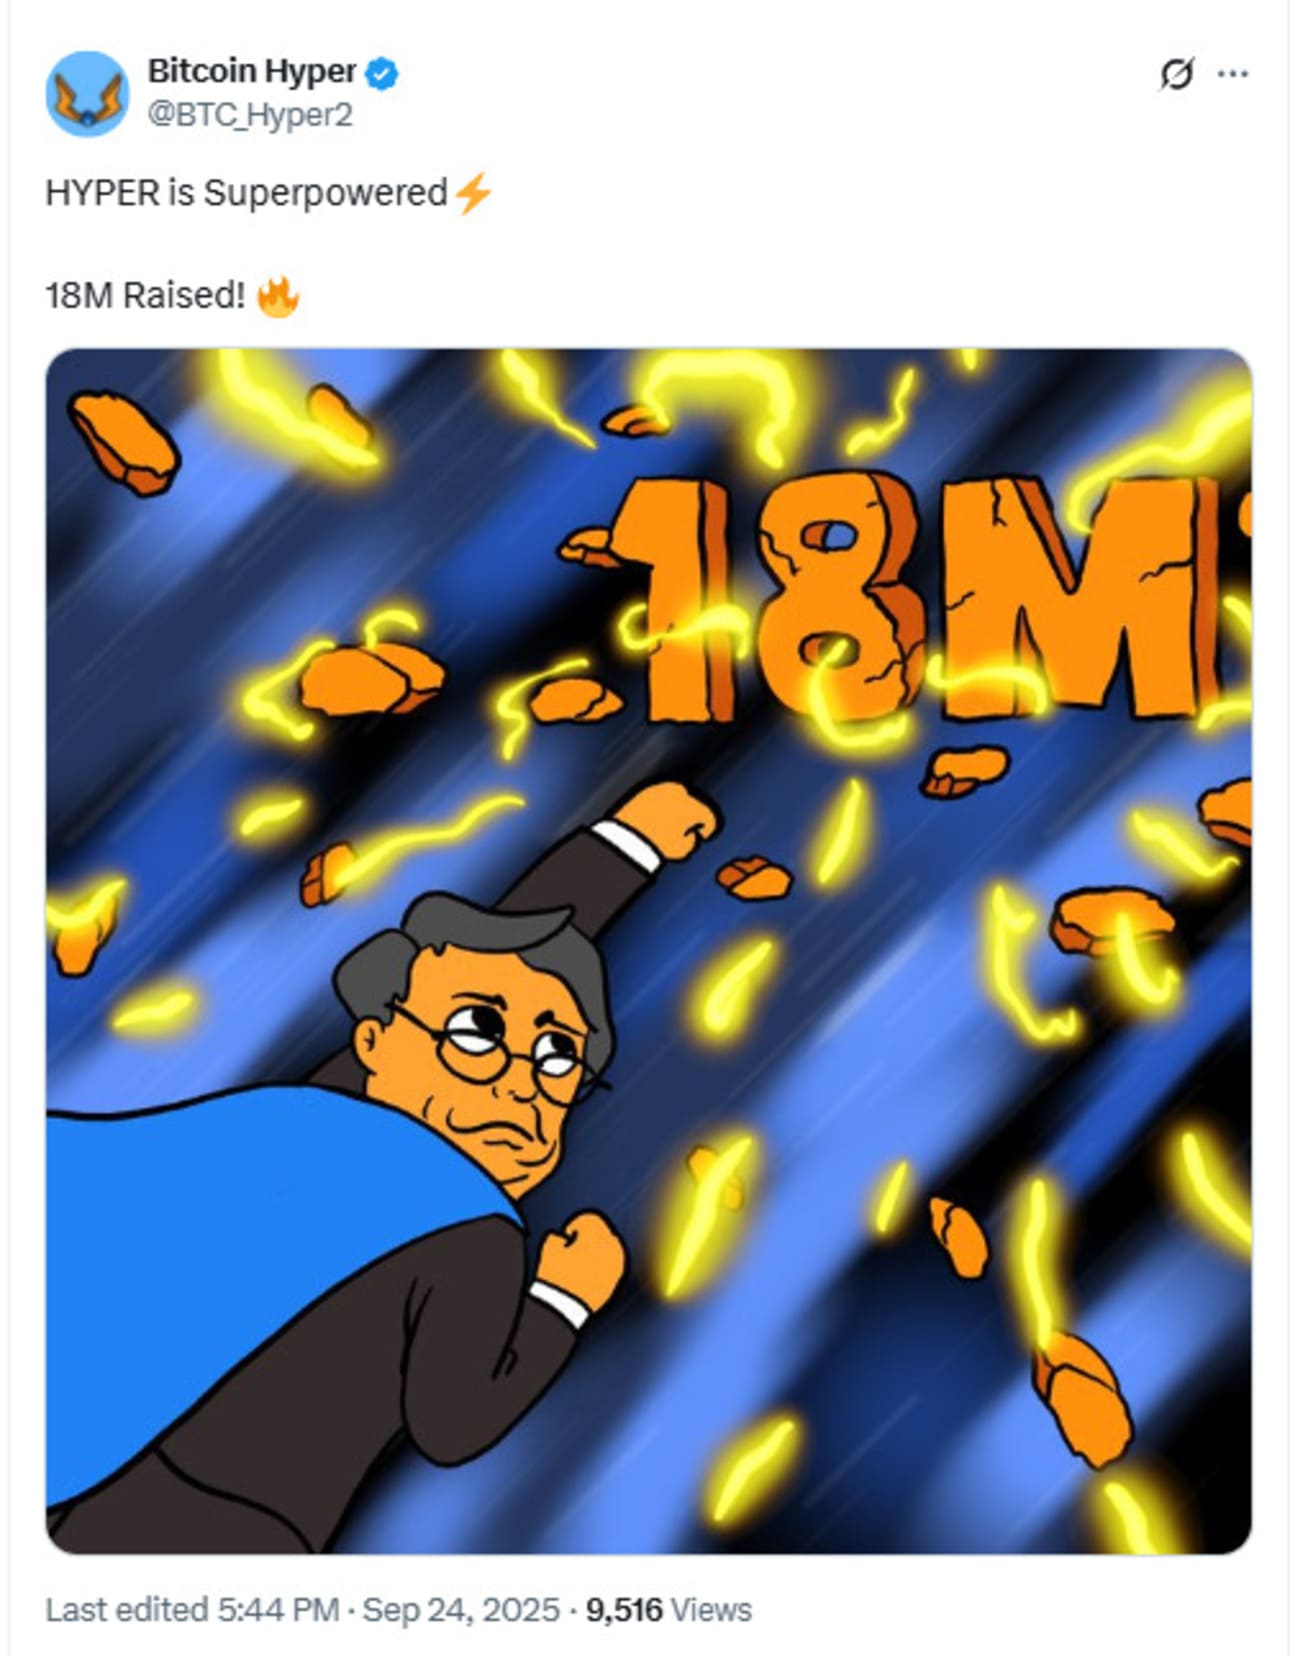Open the Bitcoin Hyper display name link
Screen dimensions: 1290x1657
(252, 72)
